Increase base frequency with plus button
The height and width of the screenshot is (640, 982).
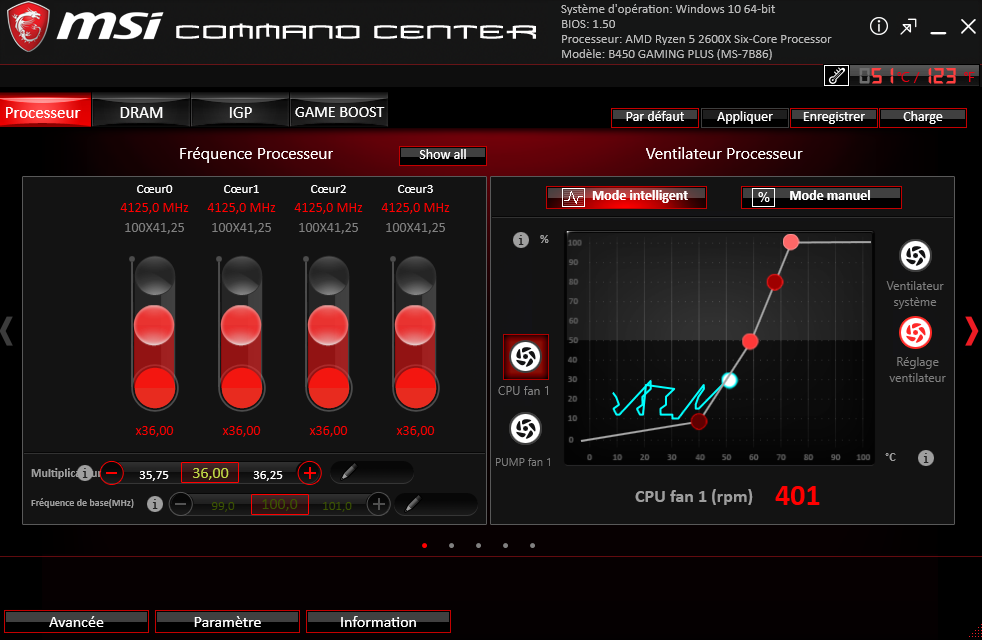(378, 503)
